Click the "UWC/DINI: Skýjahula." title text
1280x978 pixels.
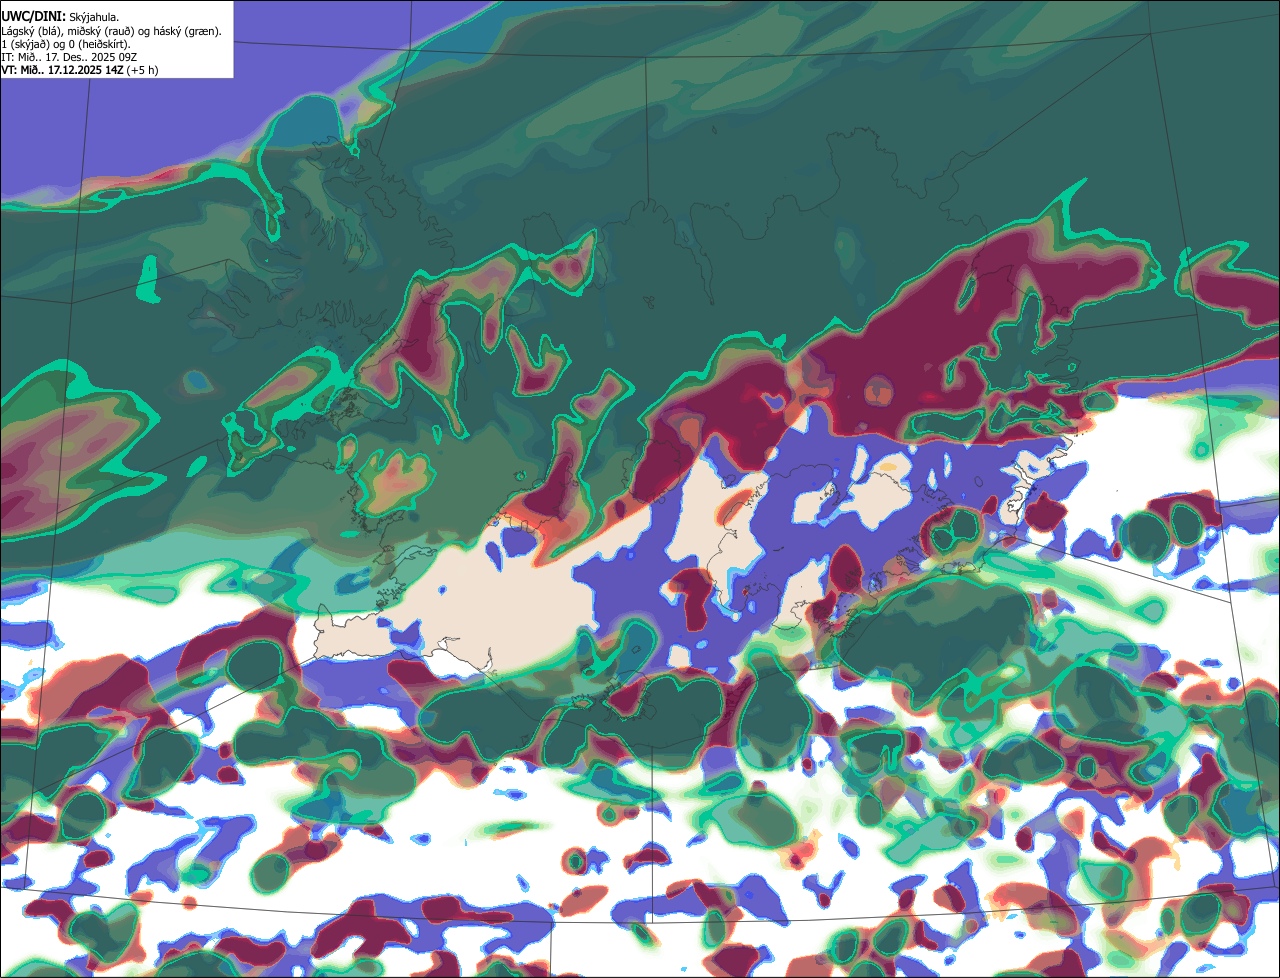click(x=60, y=16)
